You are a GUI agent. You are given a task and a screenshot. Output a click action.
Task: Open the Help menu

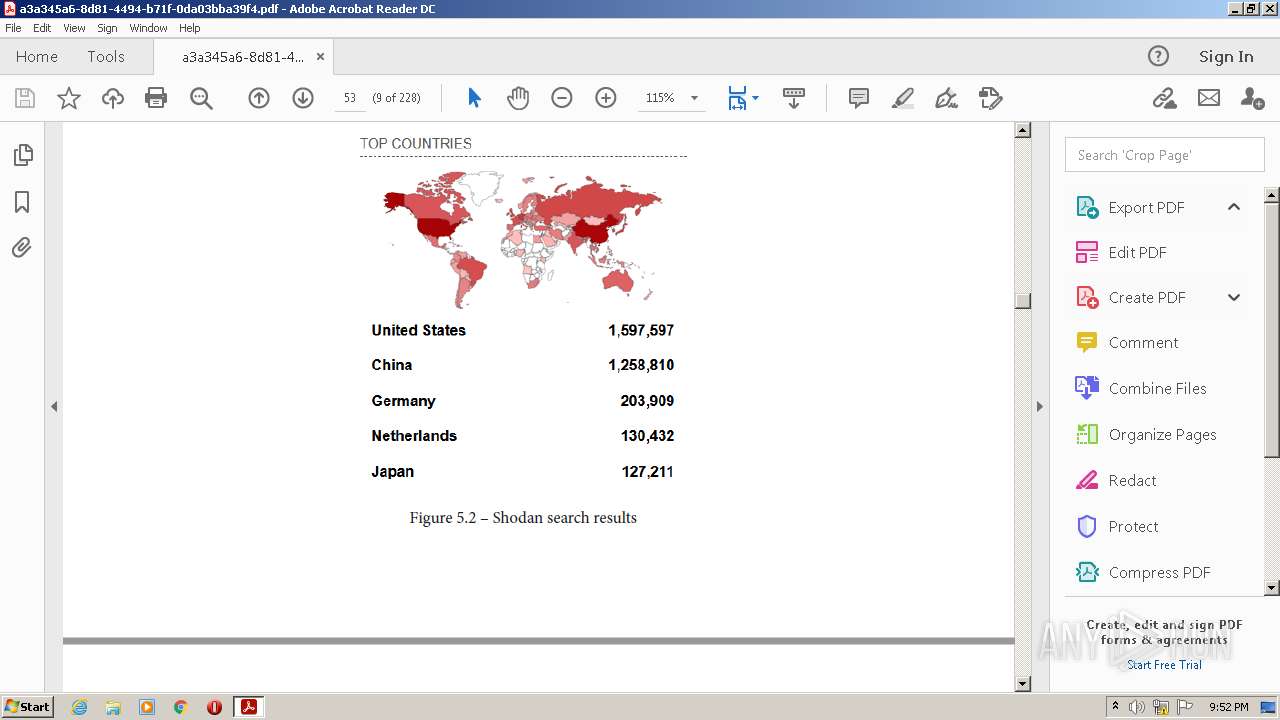[x=190, y=28]
